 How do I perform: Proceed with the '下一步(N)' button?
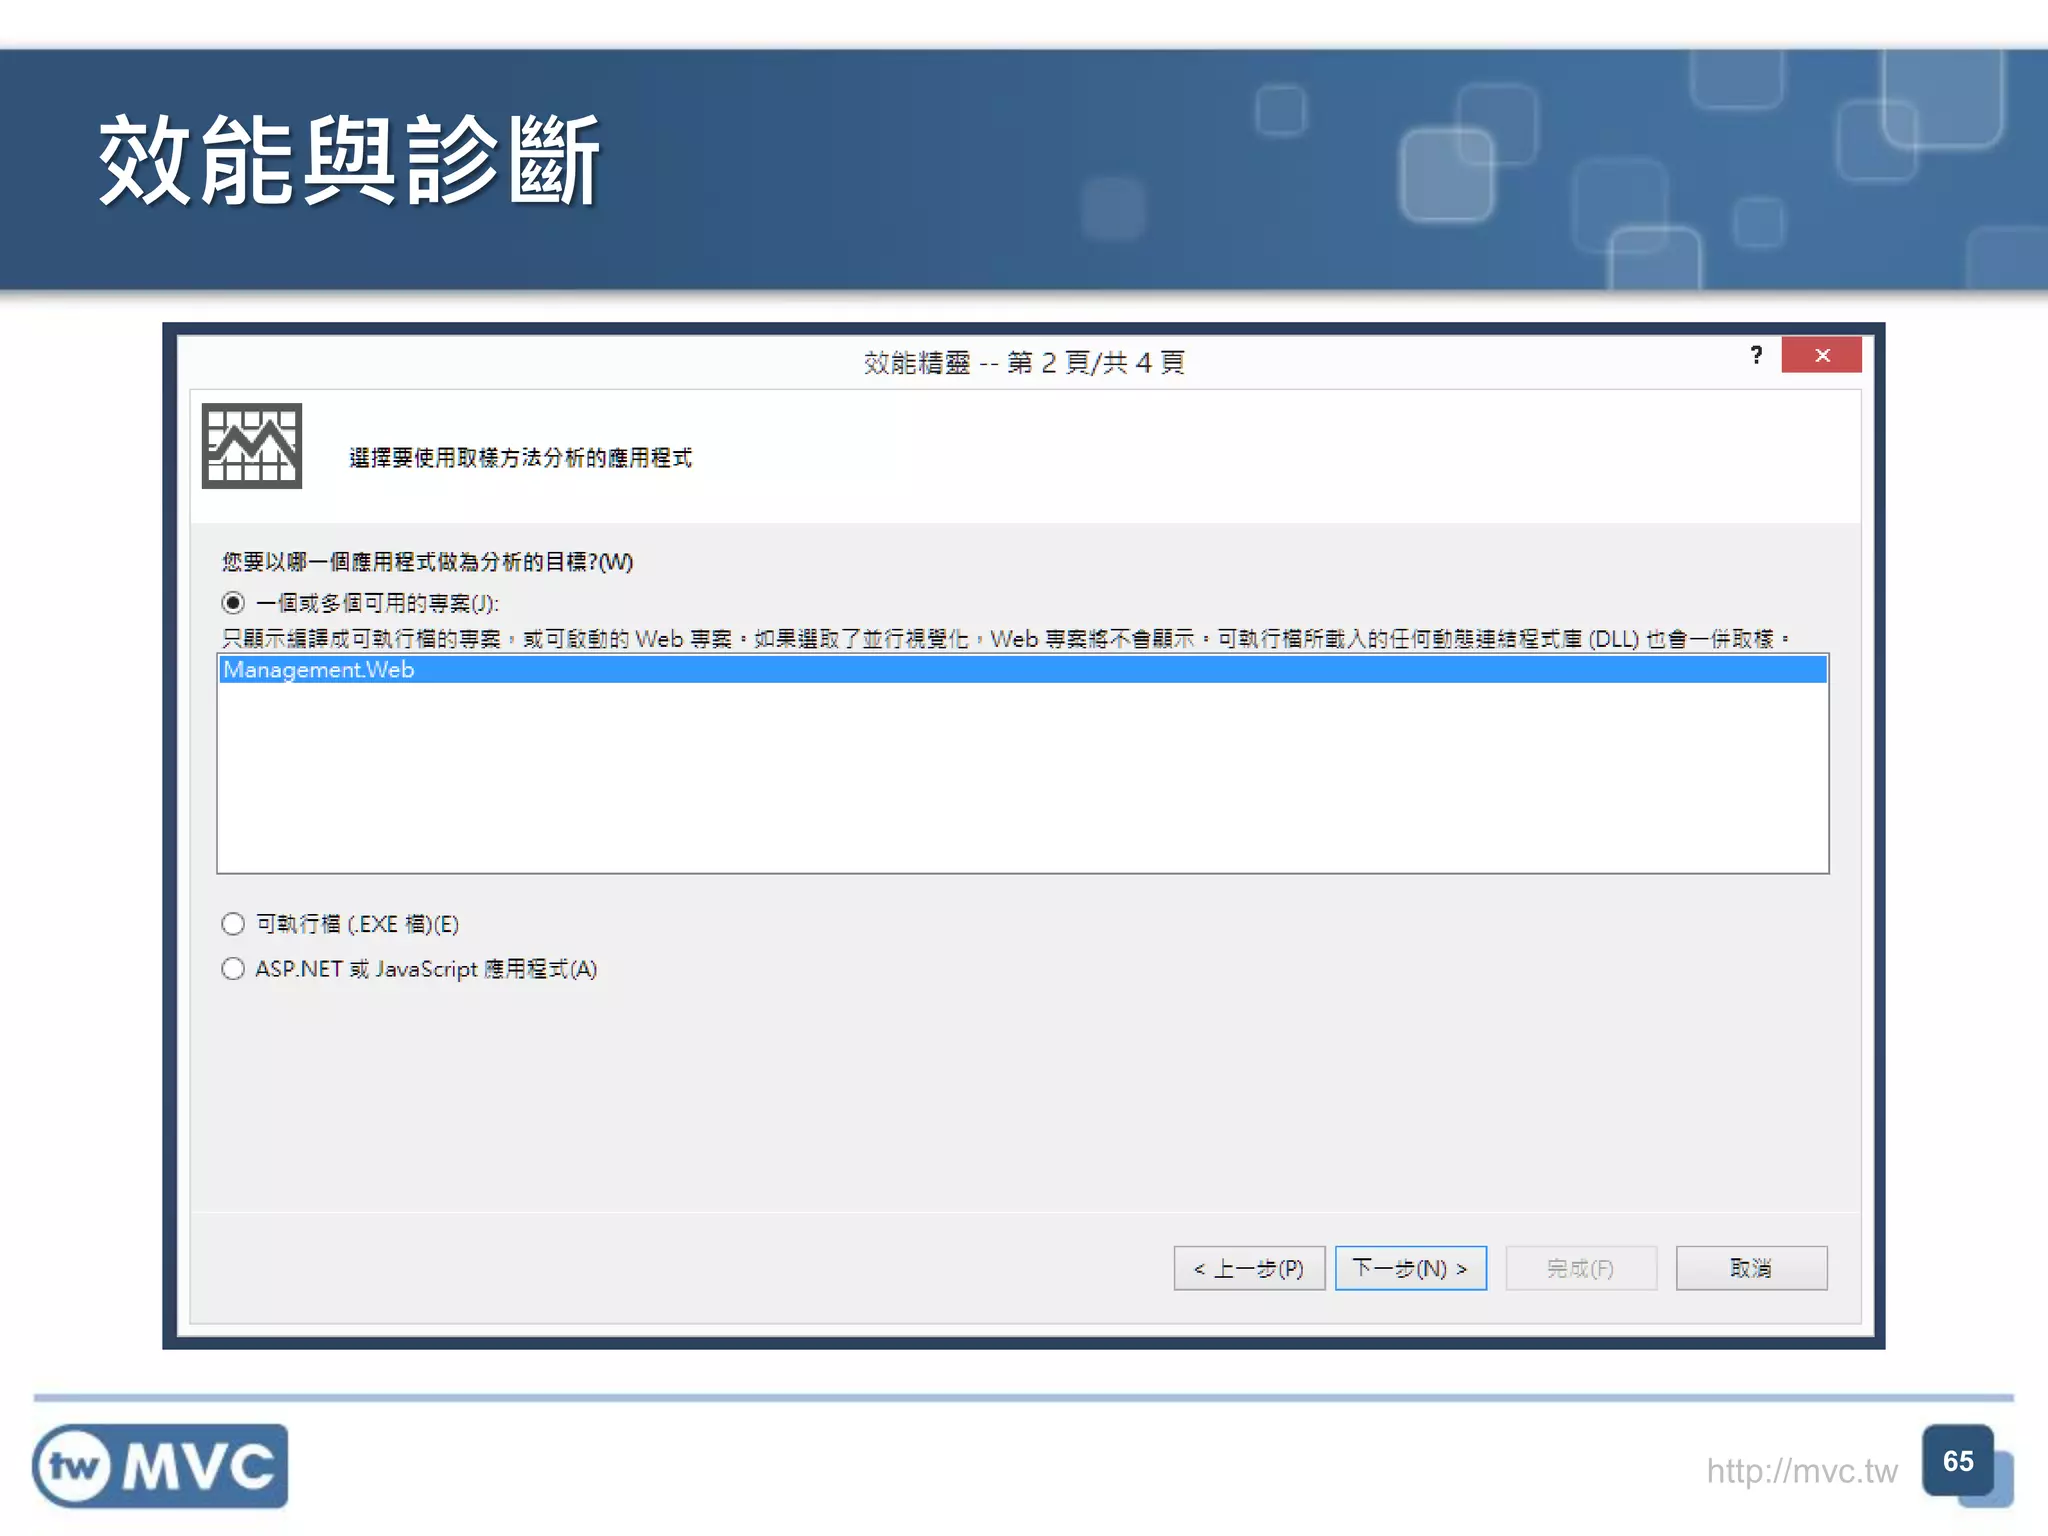[x=1411, y=1268]
